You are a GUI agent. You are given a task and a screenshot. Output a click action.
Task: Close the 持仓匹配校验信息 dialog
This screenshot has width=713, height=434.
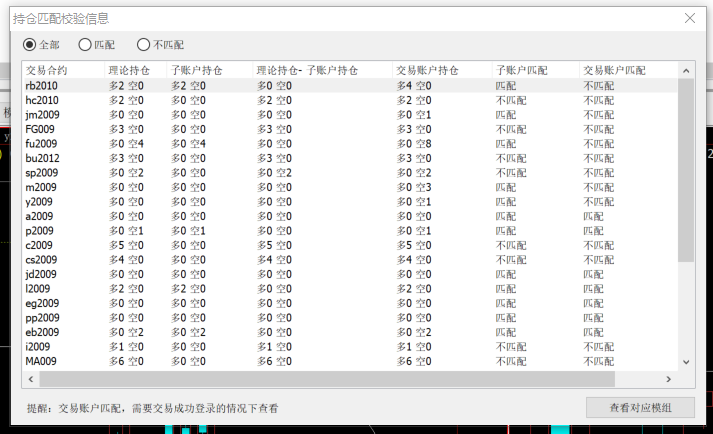tap(689, 18)
